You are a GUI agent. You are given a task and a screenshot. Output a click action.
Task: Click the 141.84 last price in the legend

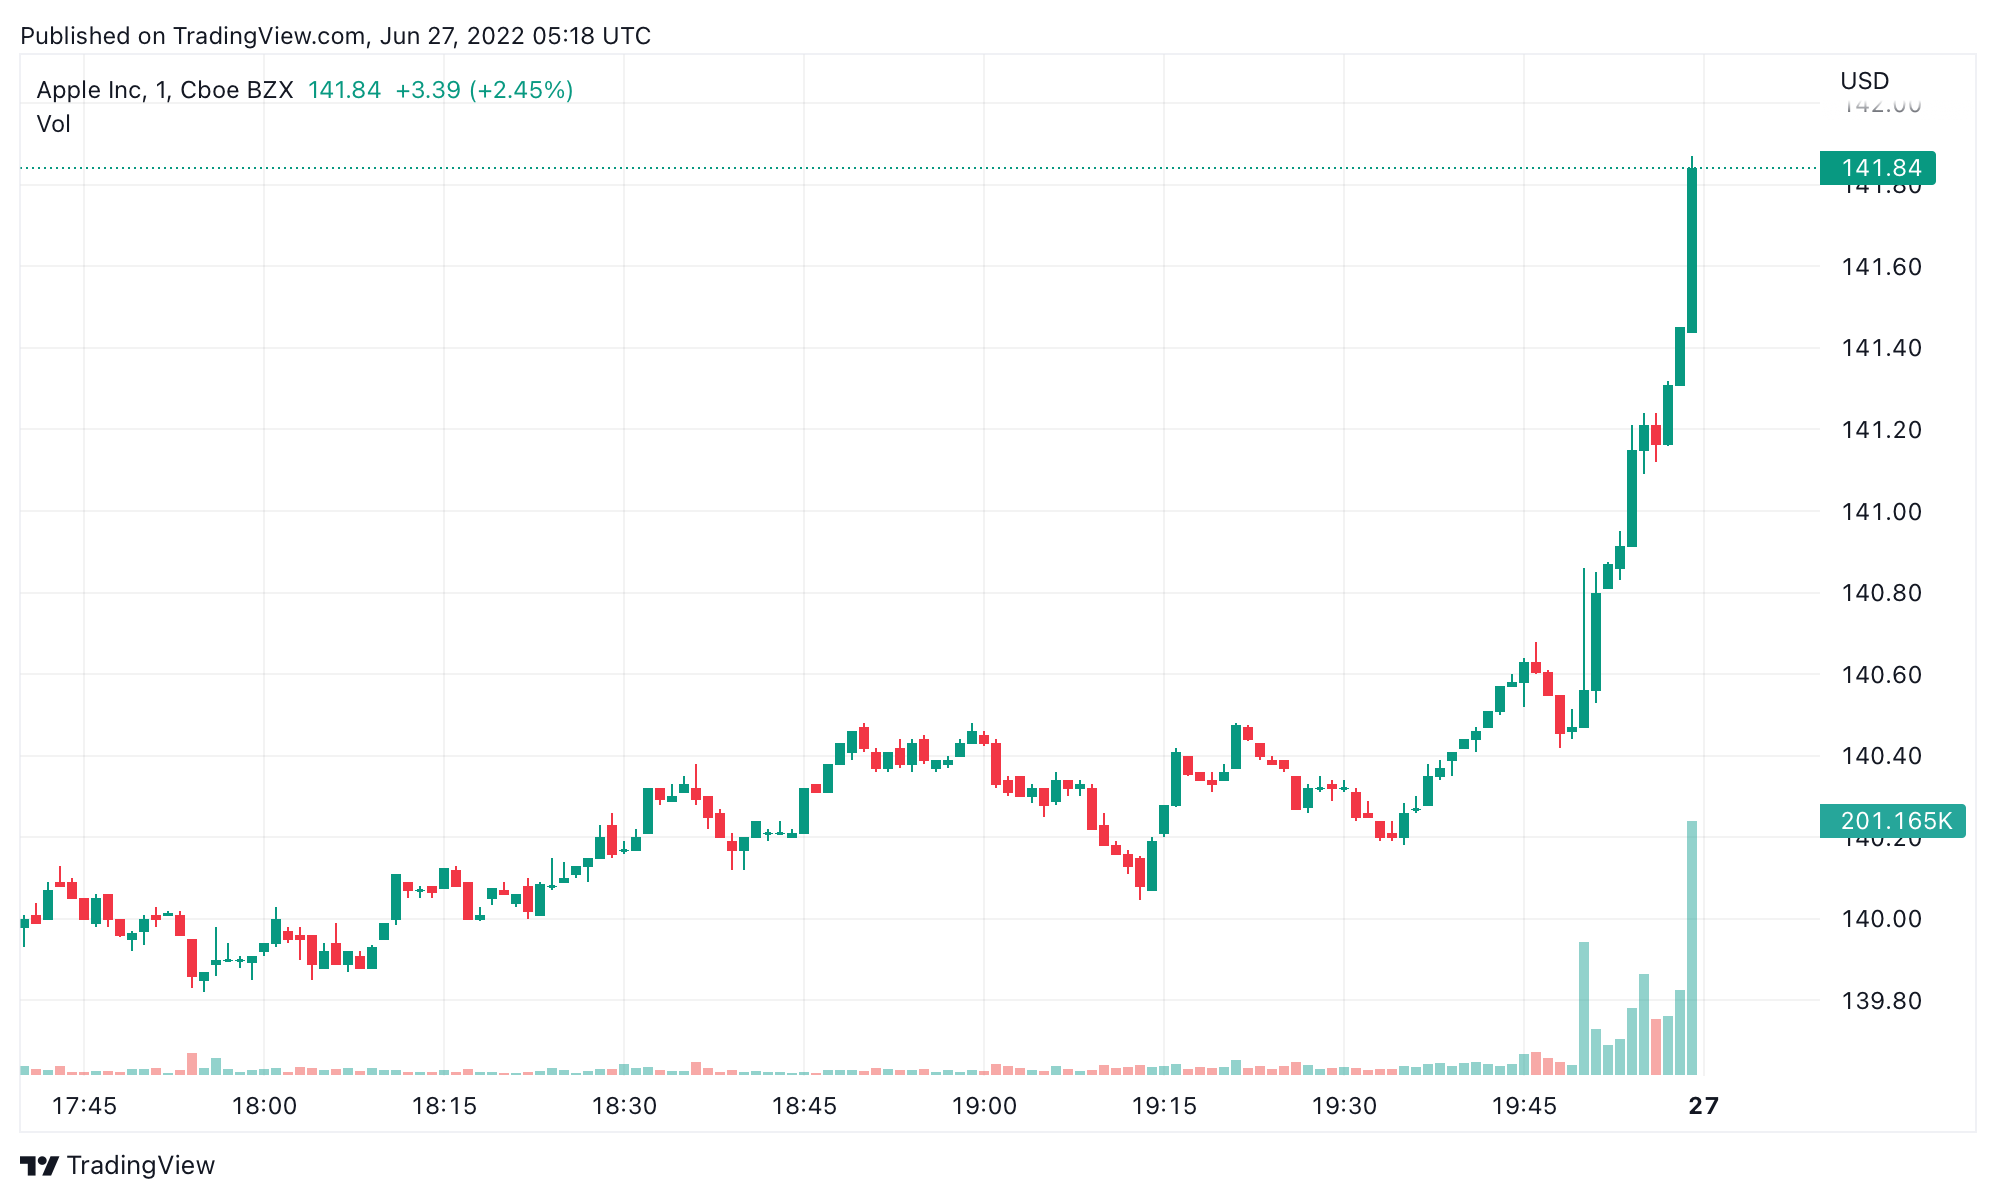click(344, 90)
